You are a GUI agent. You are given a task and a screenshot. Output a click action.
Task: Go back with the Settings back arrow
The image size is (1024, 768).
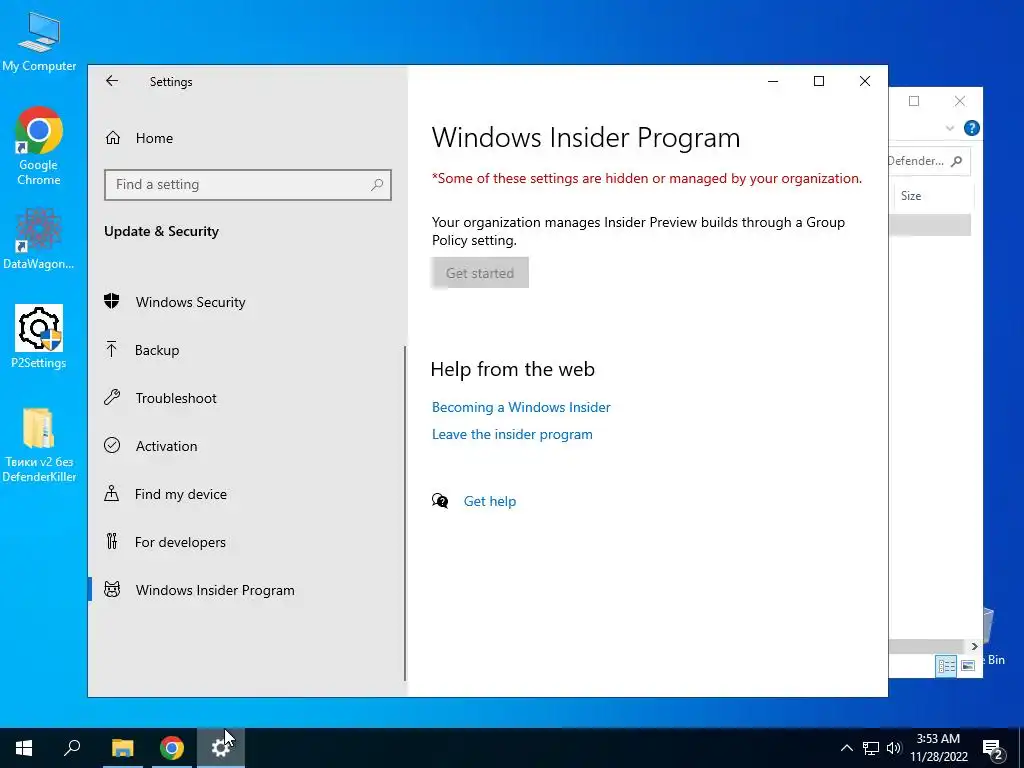(x=112, y=81)
